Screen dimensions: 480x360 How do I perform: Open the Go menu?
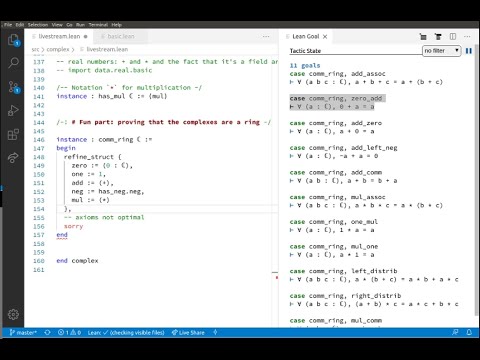[x=69, y=25]
